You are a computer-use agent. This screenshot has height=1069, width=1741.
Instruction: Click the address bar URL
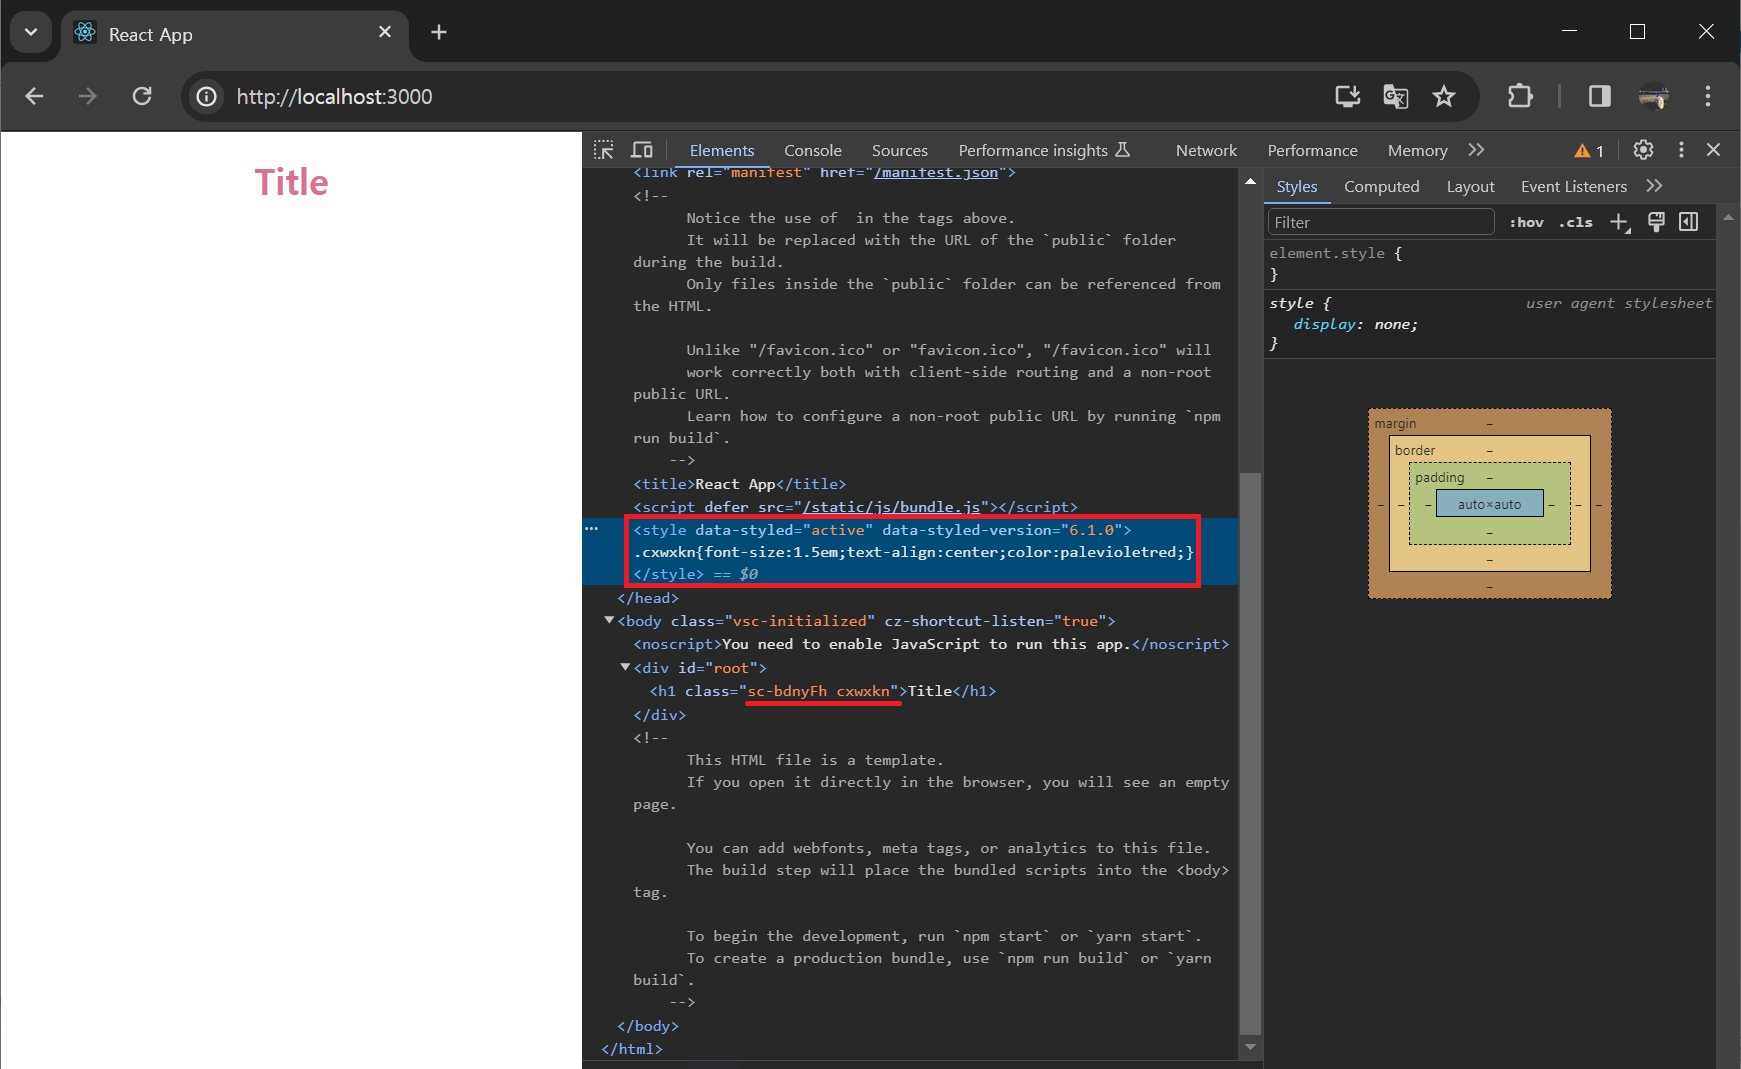point(334,97)
